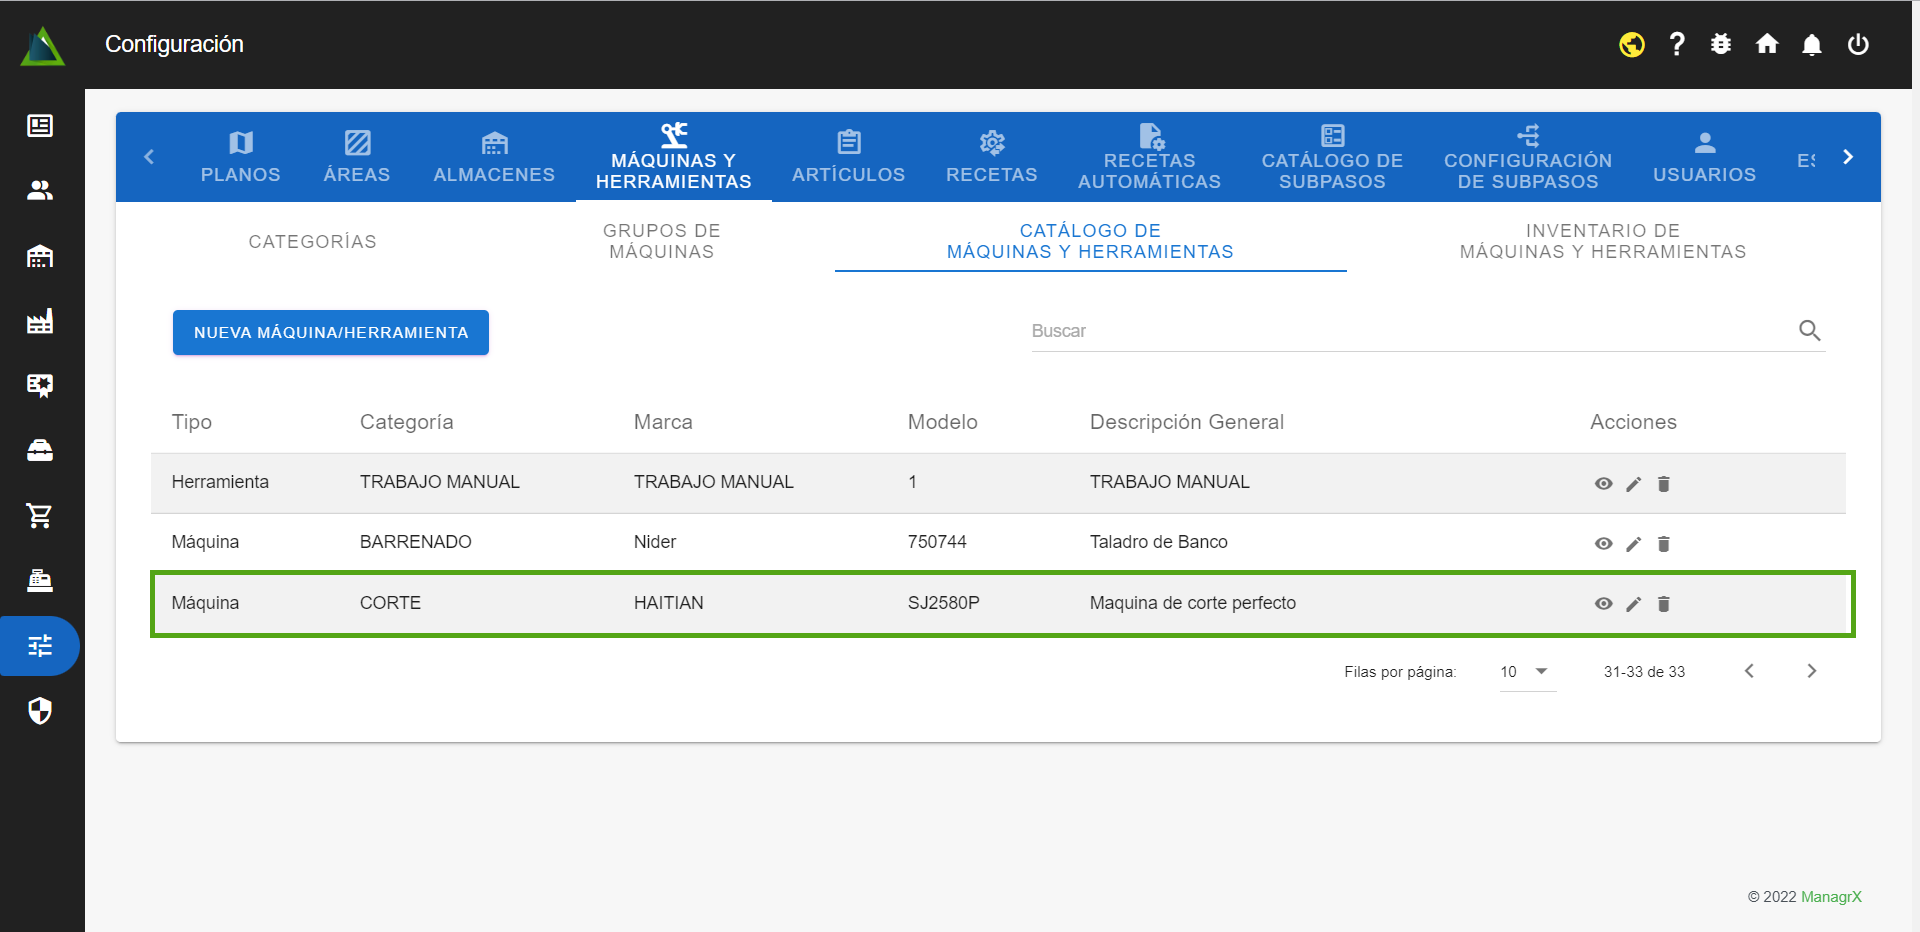The width and height of the screenshot is (1920, 932).
Task: Edit the Nider Taladro de Banco row
Action: 1634,544
